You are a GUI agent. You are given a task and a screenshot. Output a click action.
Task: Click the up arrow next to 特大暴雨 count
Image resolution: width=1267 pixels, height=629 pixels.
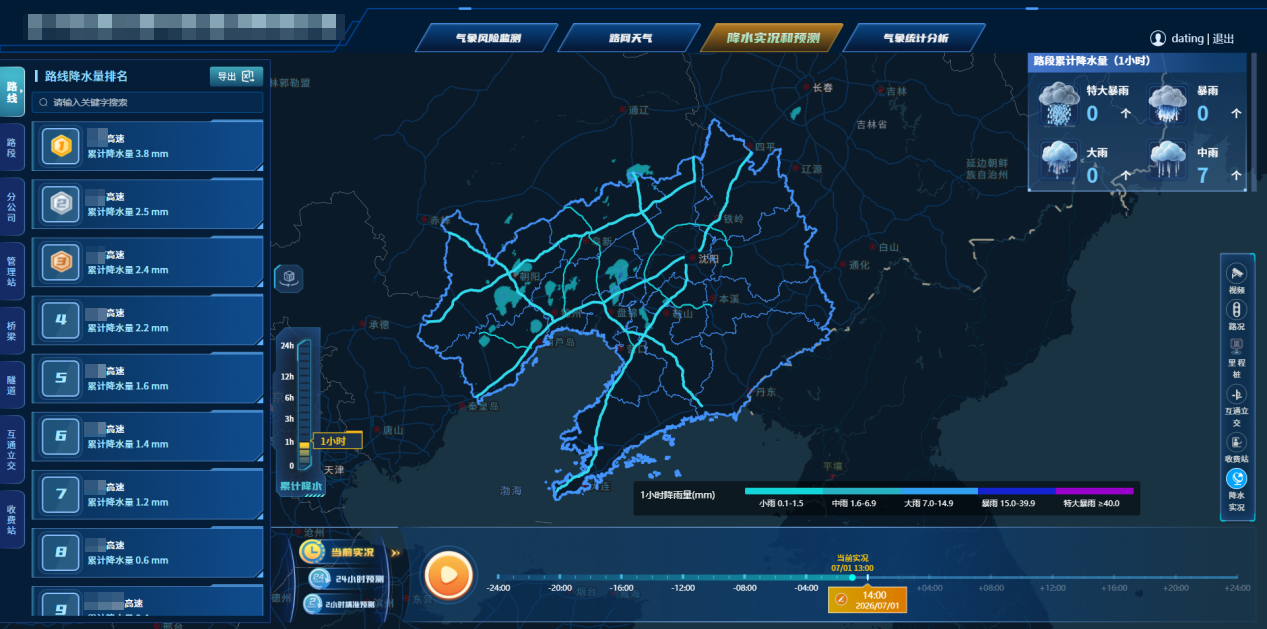[x=1126, y=114]
